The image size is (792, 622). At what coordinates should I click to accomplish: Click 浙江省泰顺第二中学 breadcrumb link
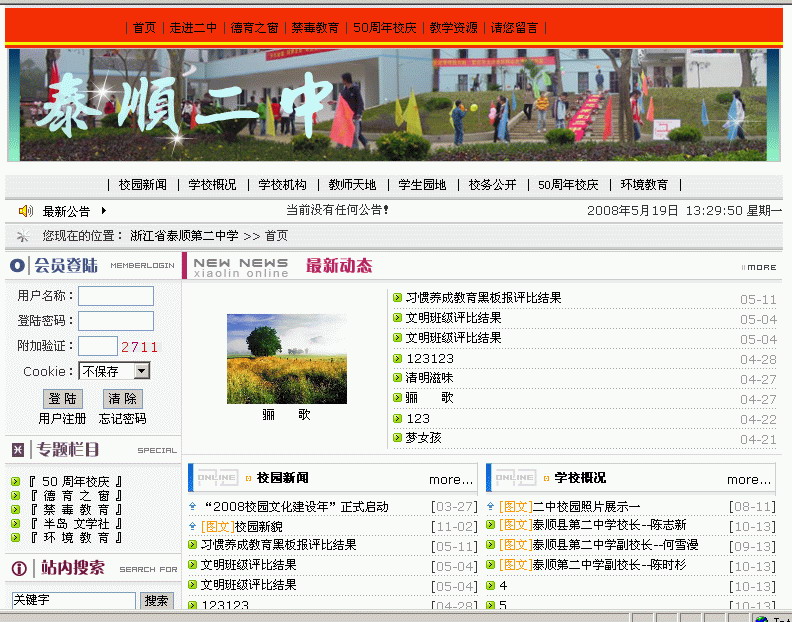point(184,236)
